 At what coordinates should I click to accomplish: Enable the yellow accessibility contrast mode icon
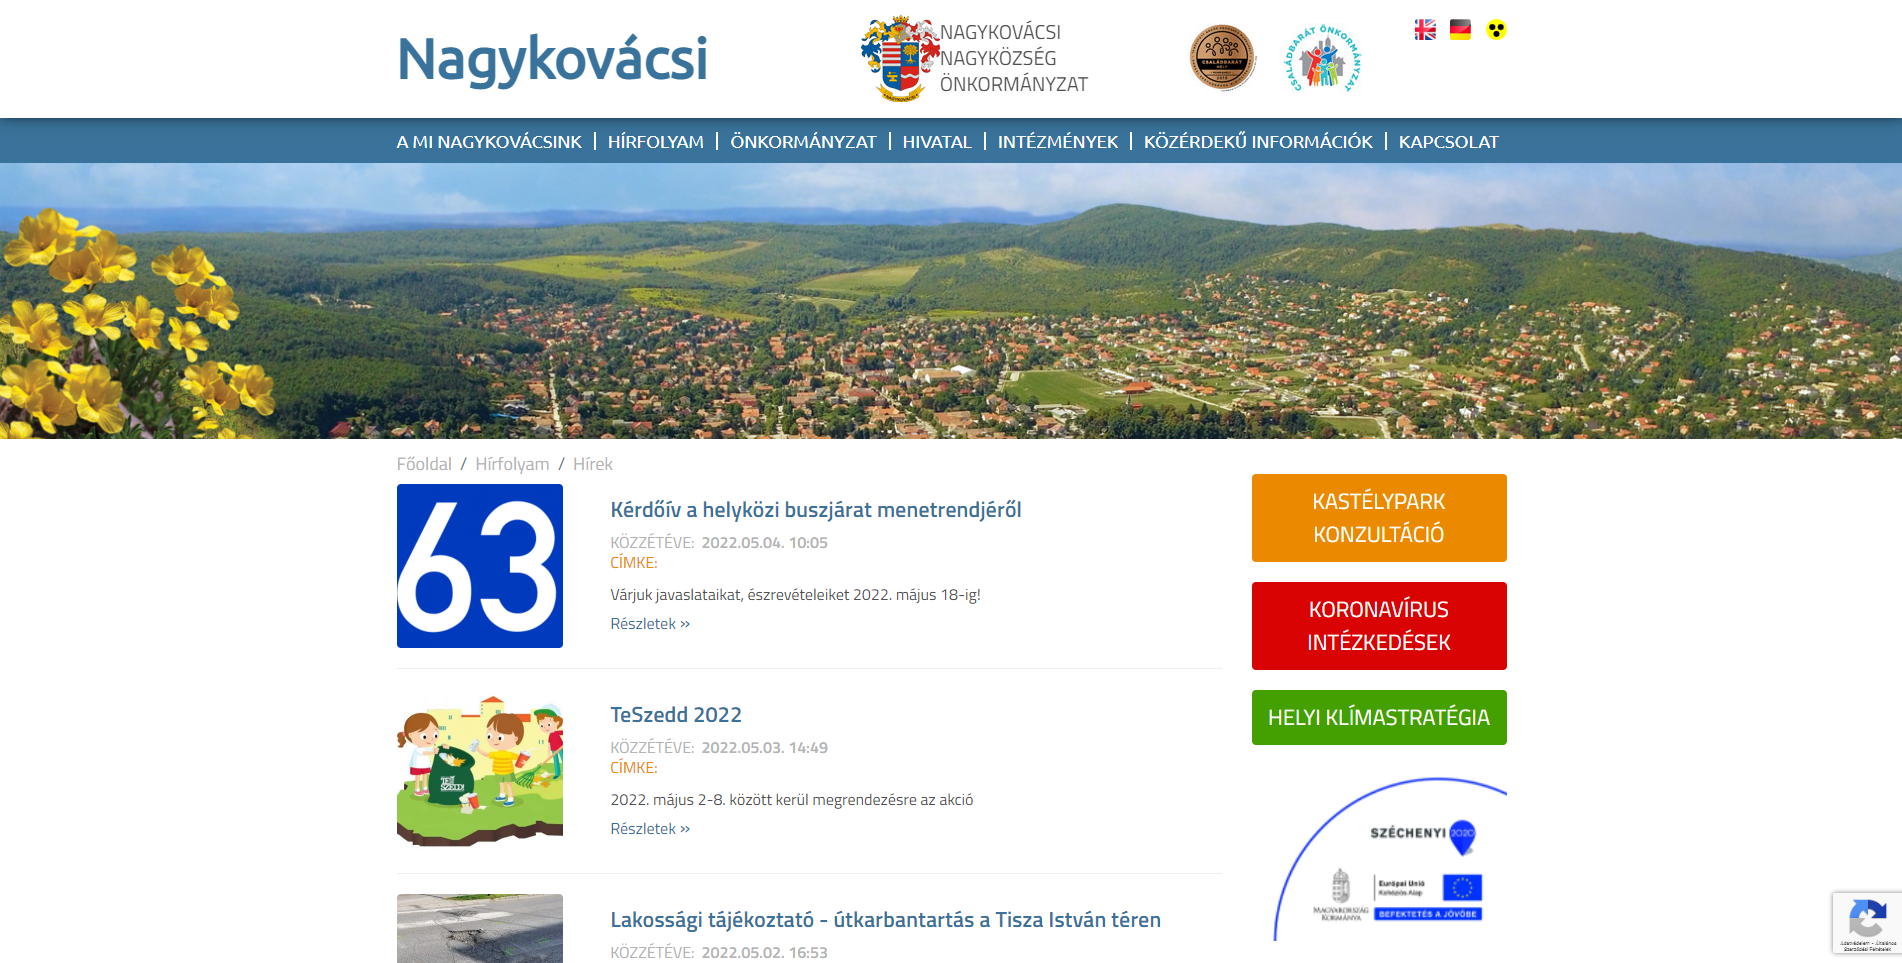point(1496,30)
